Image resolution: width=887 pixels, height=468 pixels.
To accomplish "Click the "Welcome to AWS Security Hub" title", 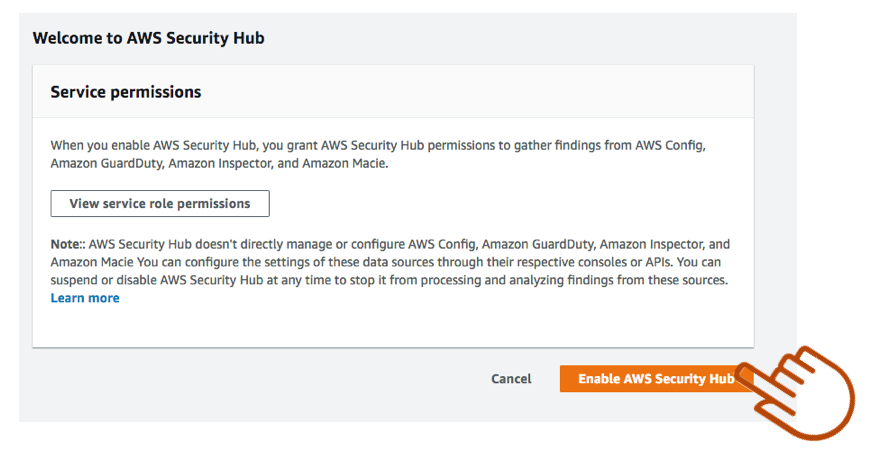I will 148,38.
